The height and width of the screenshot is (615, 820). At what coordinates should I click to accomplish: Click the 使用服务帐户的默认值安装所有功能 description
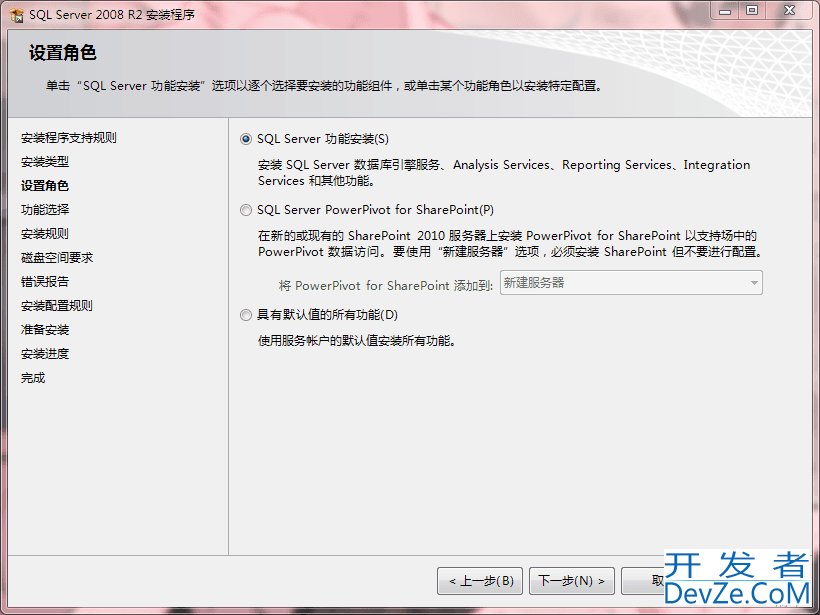[357, 341]
